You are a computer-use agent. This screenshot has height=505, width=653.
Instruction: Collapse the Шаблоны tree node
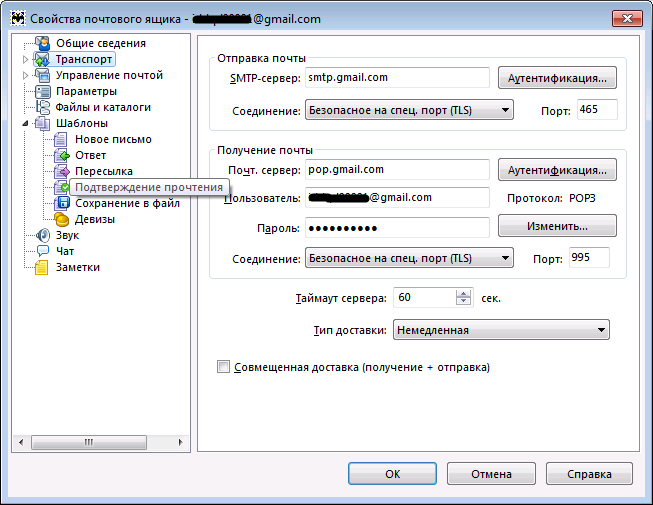(x=26, y=123)
